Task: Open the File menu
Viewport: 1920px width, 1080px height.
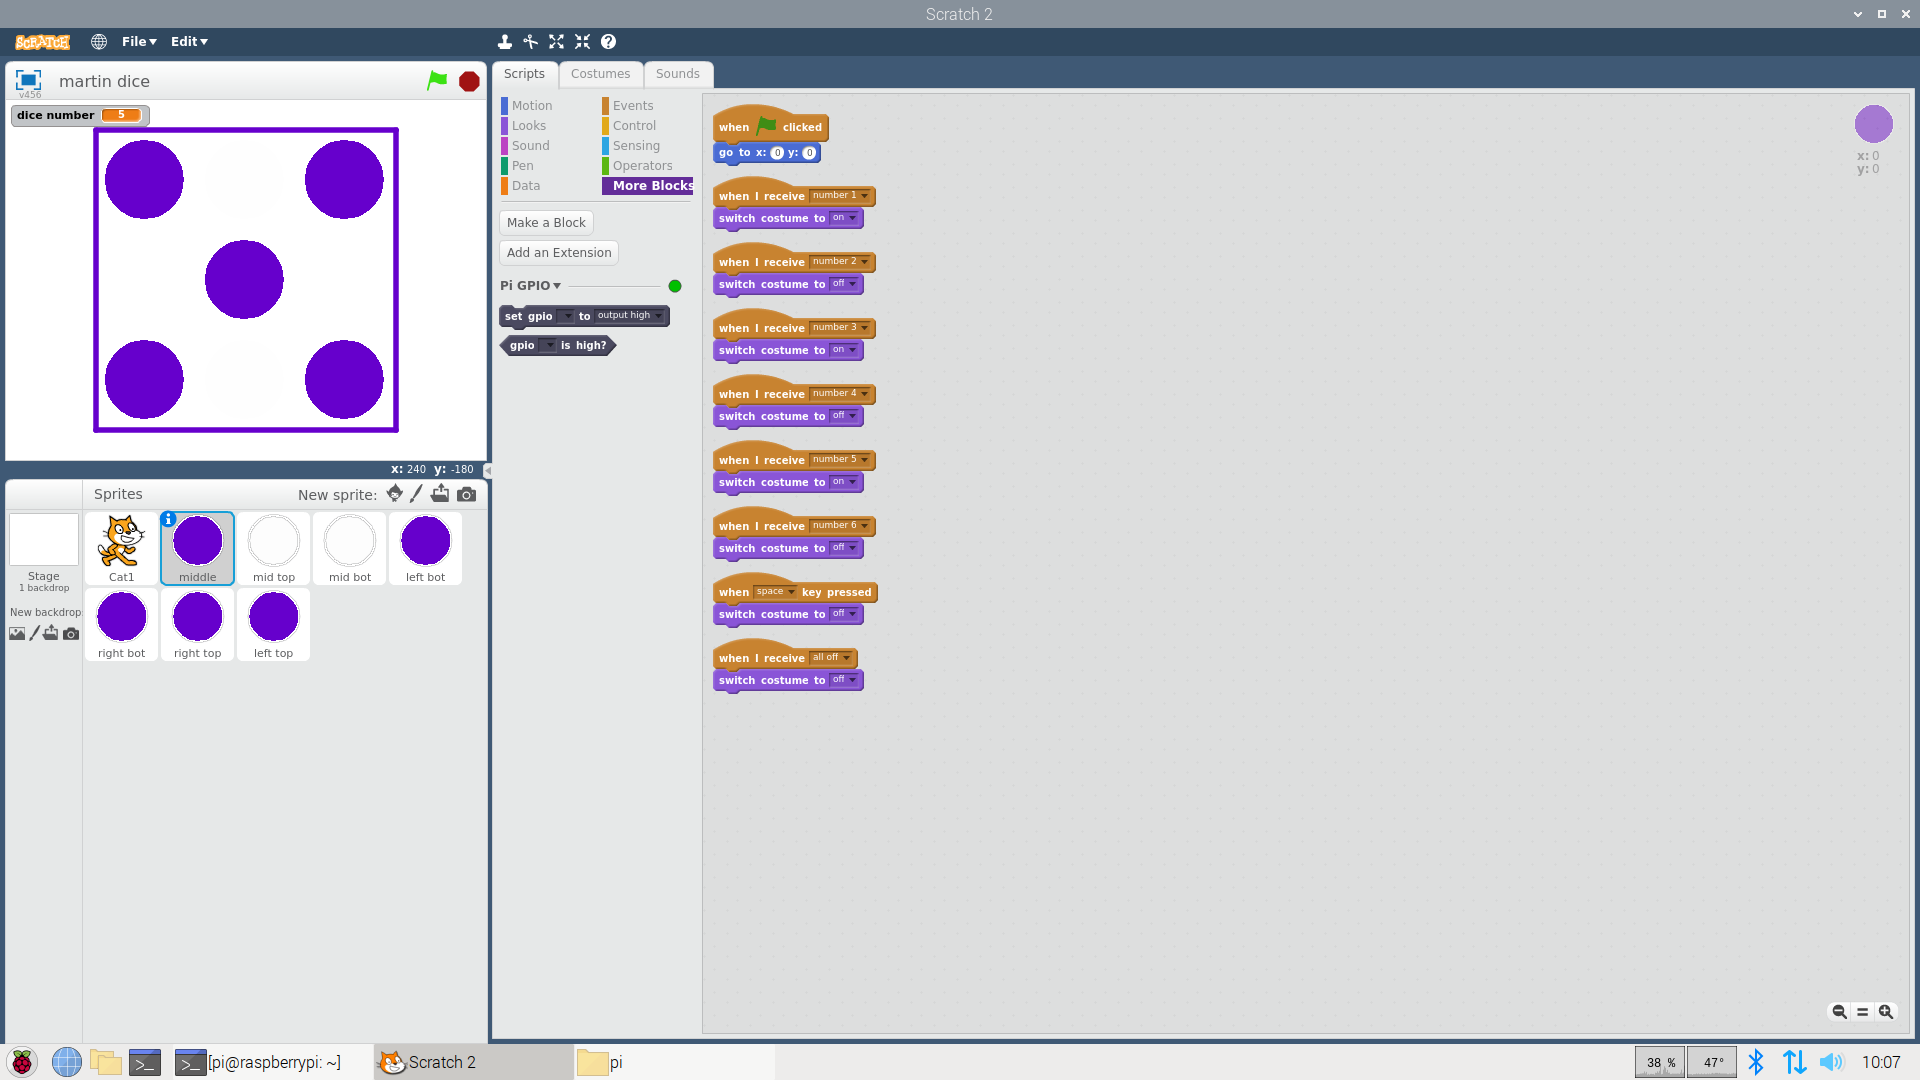Action: [x=139, y=42]
